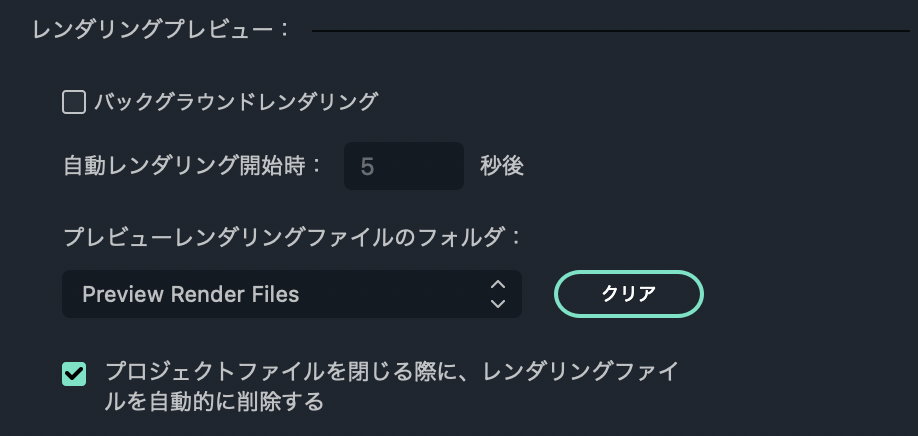This screenshot has height=436, width=918.
Task: Click the プレビューレンダリングファイルのフォルダ label
Action: 292,238
